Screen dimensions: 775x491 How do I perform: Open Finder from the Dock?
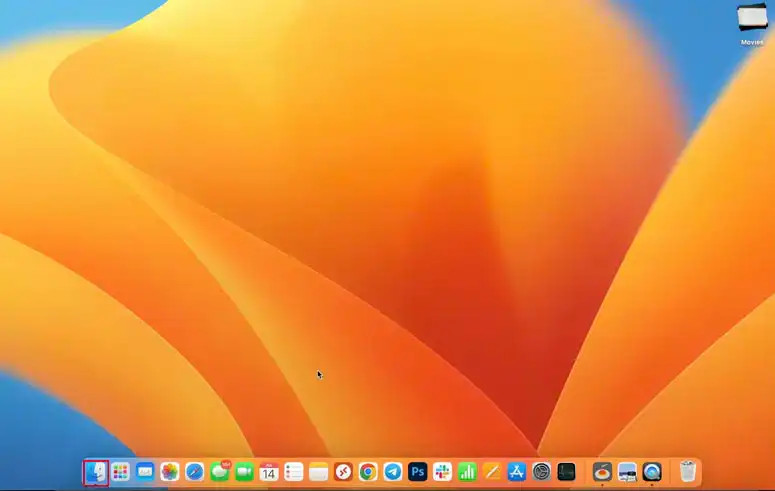click(x=96, y=471)
